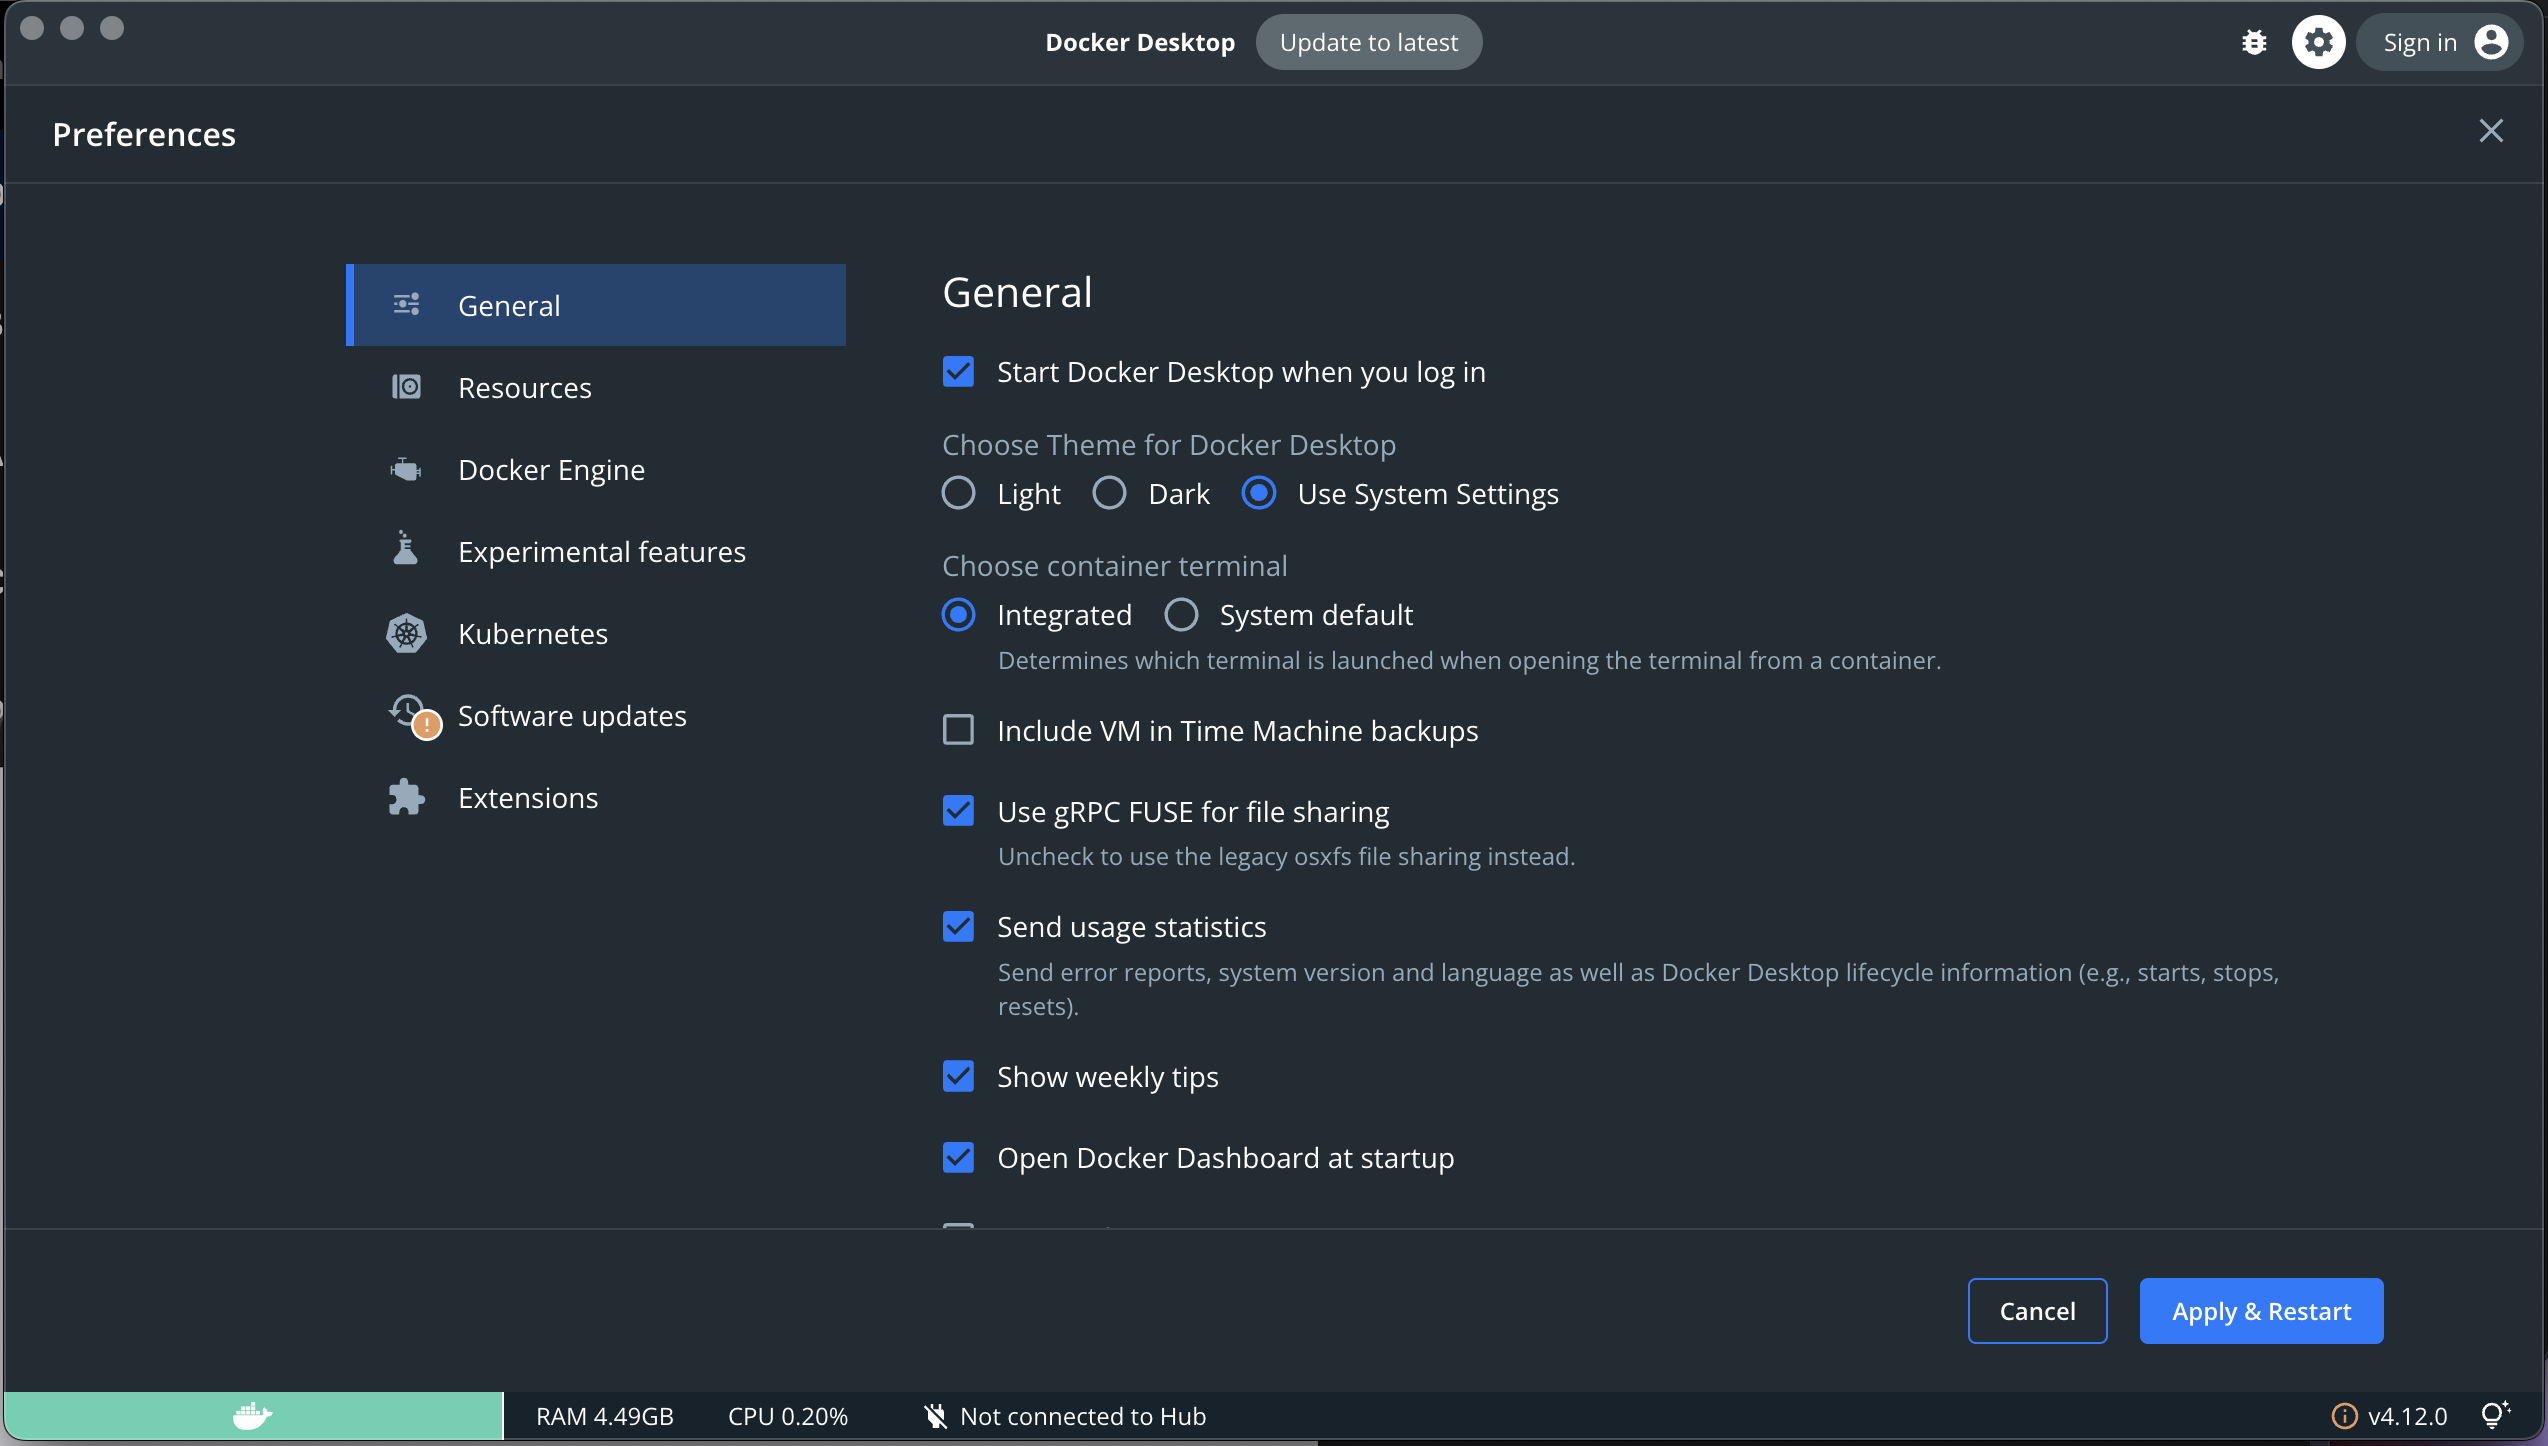Enable Include VM in Time Machine backups
2548x1446 pixels.
(958, 730)
